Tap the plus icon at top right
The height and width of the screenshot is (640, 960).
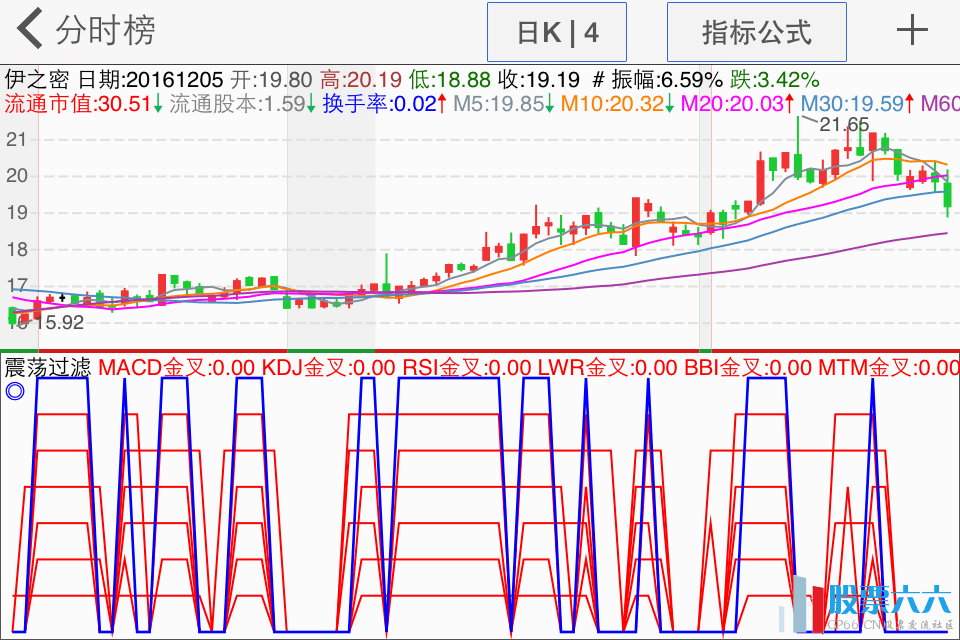[912, 31]
